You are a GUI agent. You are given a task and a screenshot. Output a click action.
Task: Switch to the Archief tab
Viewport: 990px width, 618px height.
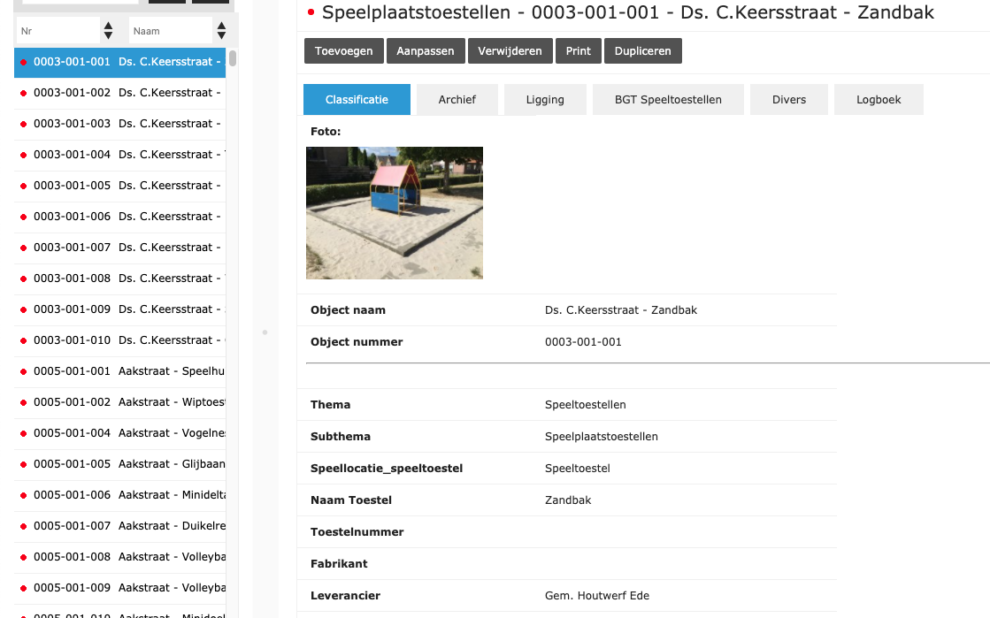pyautogui.click(x=457, y=100)
